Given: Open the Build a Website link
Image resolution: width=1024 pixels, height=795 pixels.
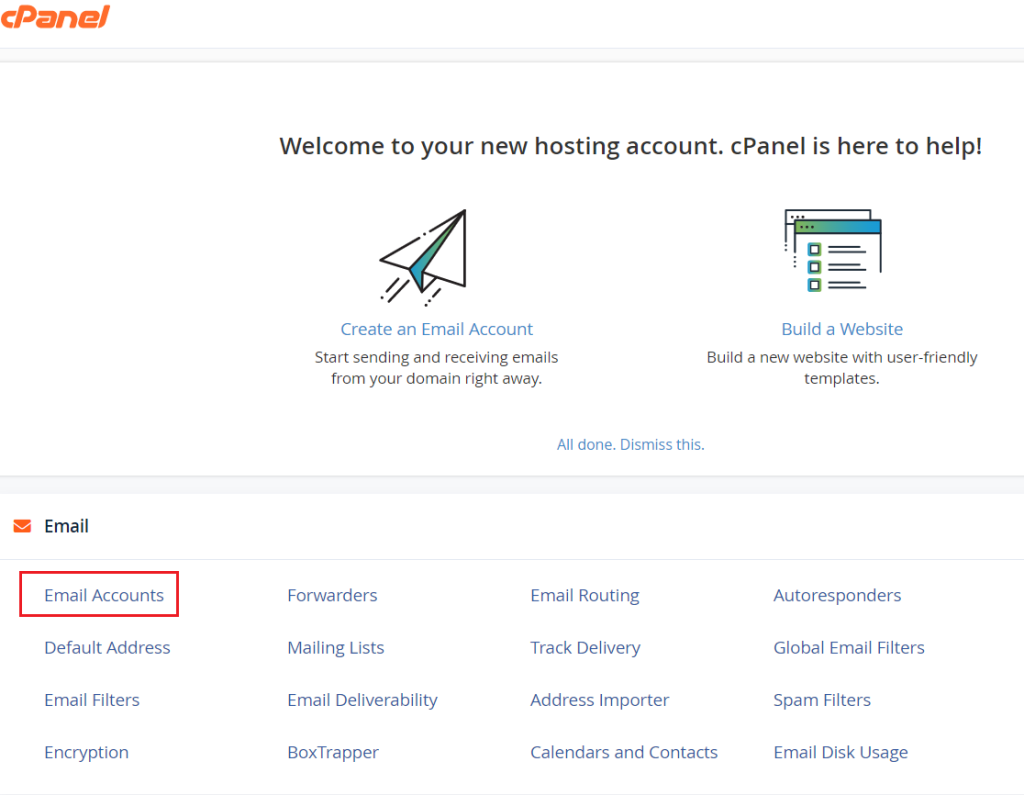Looking at the screenshot, I should pos(842,329).
